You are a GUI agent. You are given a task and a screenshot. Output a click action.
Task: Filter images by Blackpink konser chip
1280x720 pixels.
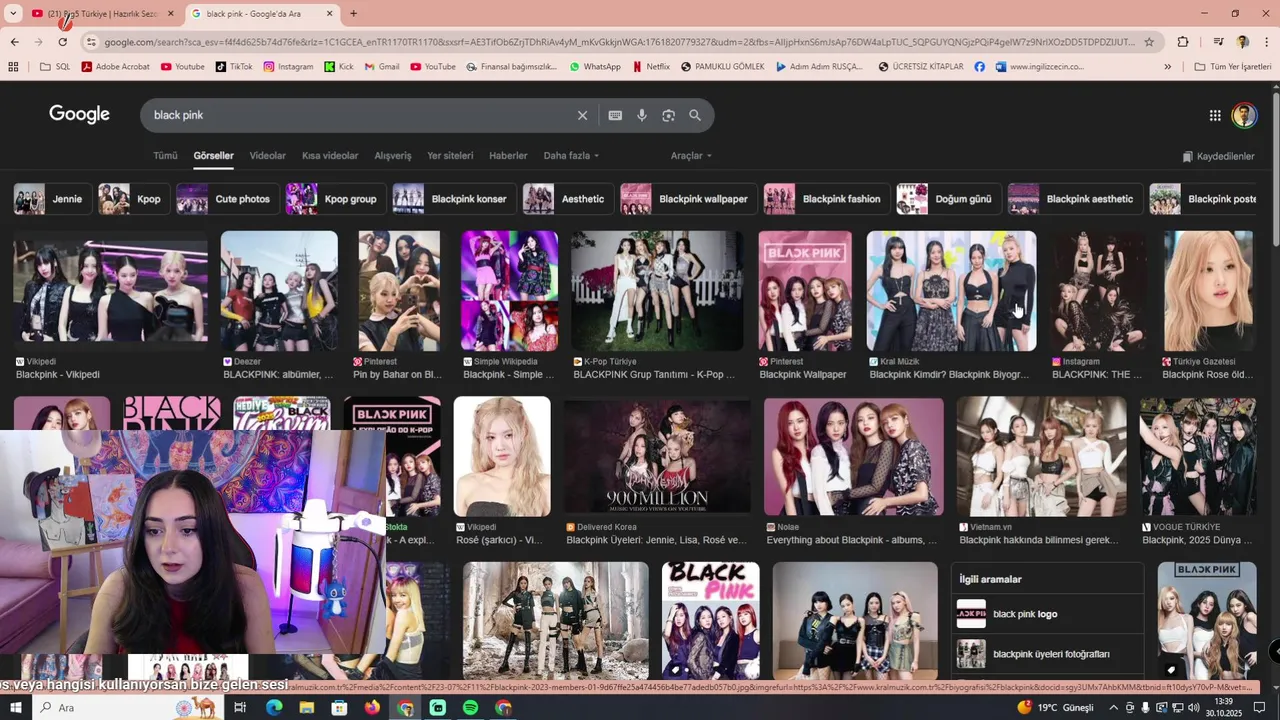(x=454, y=199)
